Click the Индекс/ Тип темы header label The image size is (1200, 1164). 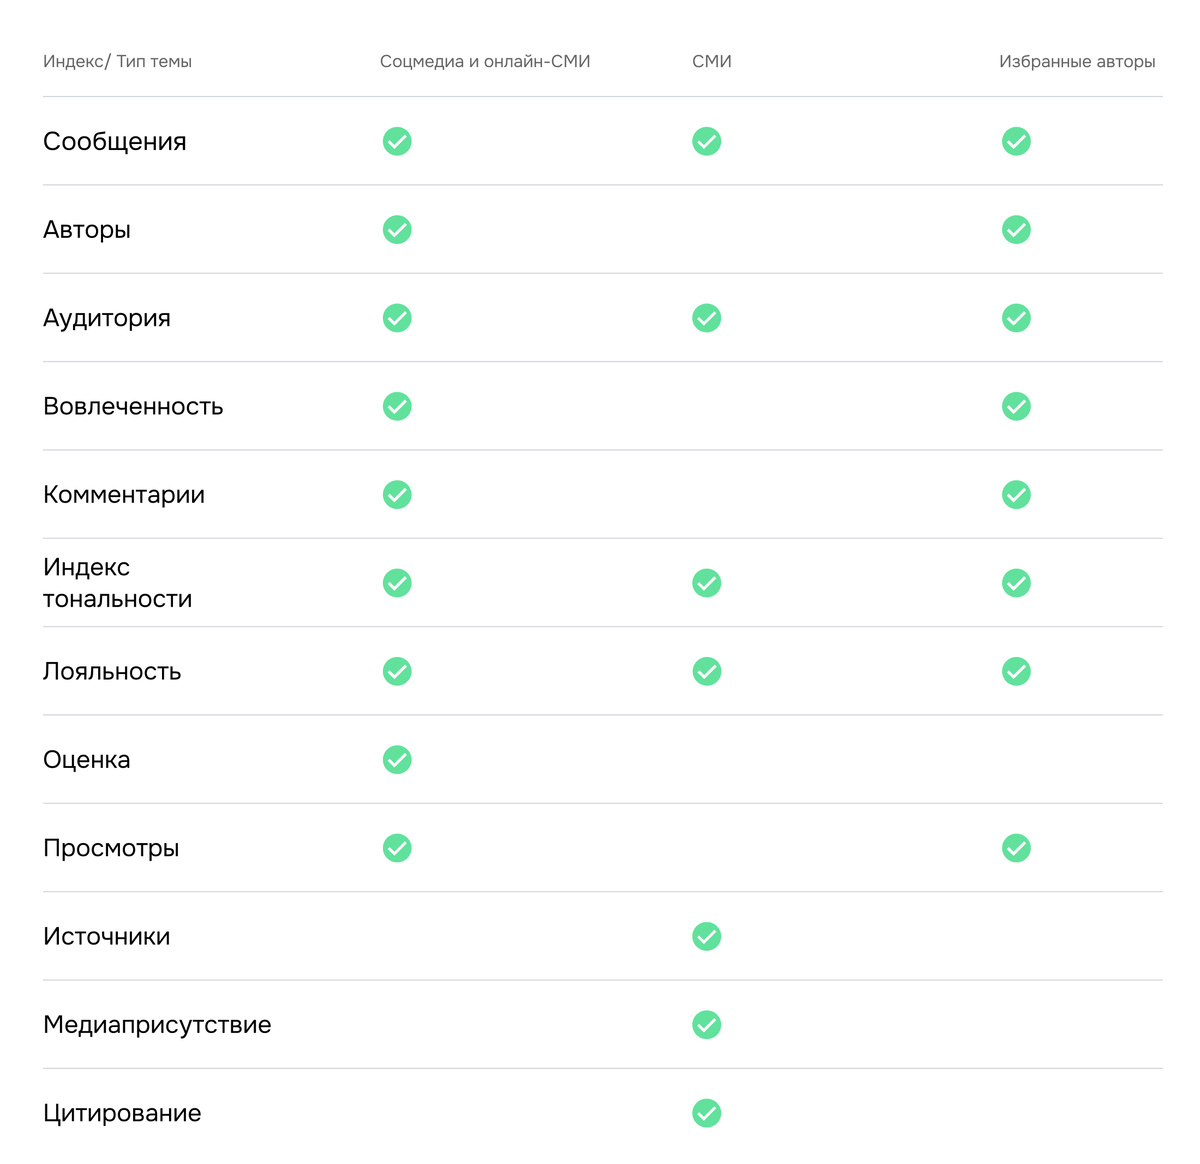coord(117,62)
